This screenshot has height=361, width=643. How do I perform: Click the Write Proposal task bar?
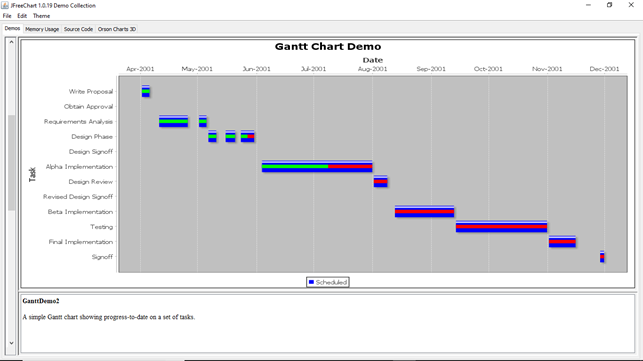[x=146, y=91]
